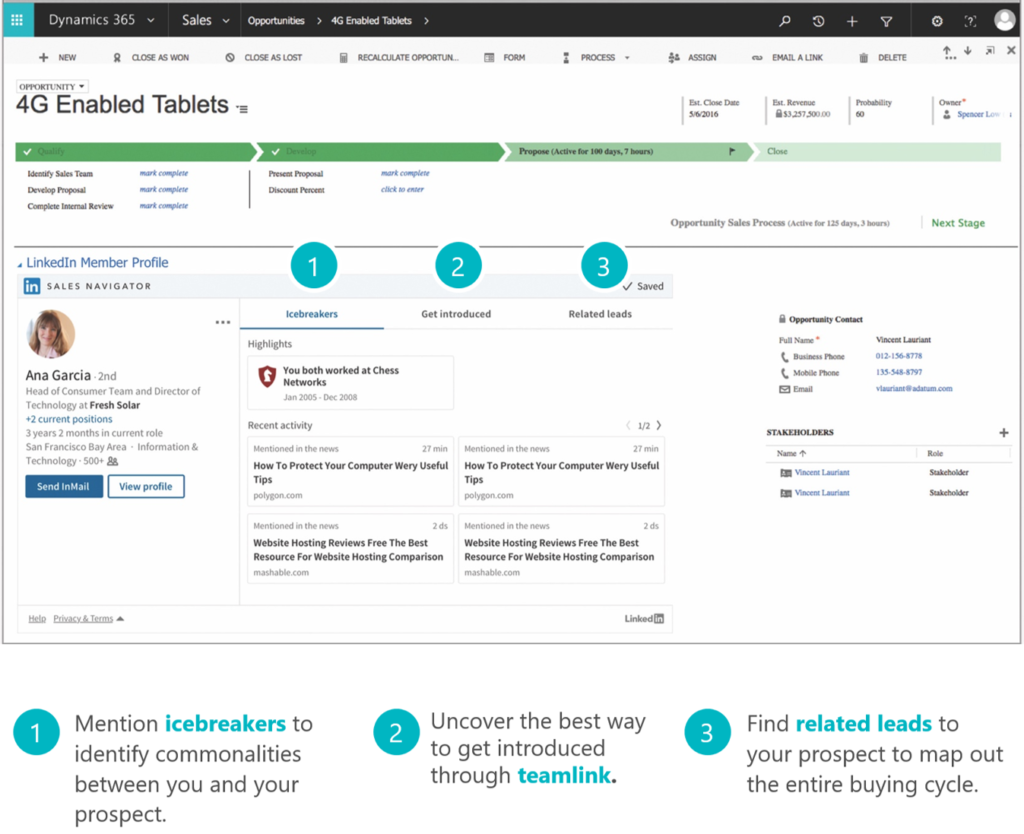Open recent items history clock icon
Screen dimensions: 1024x834
pyautogui.click(x=818, y=21)
